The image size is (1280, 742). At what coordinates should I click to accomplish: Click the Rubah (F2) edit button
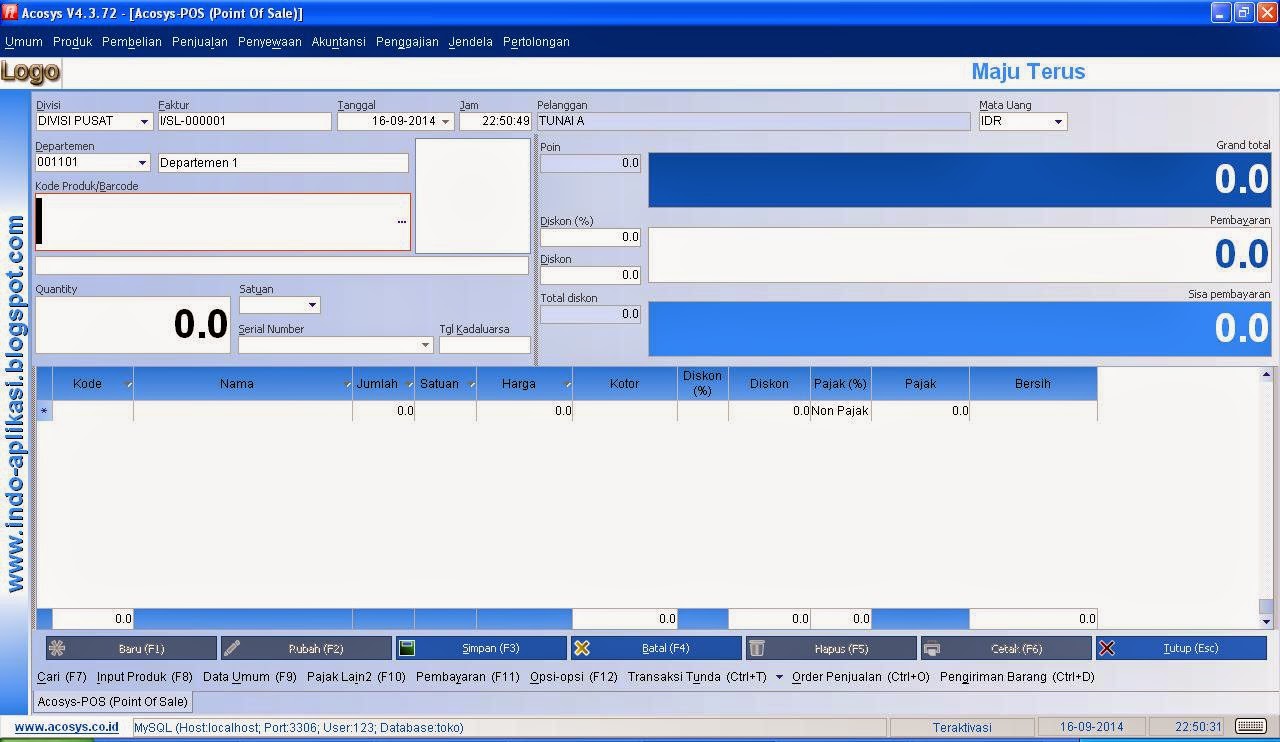306,648
